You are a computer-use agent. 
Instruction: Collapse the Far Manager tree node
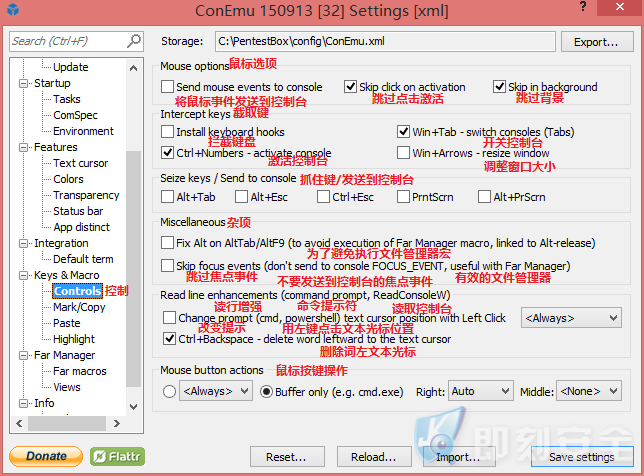tap(24, 356)
